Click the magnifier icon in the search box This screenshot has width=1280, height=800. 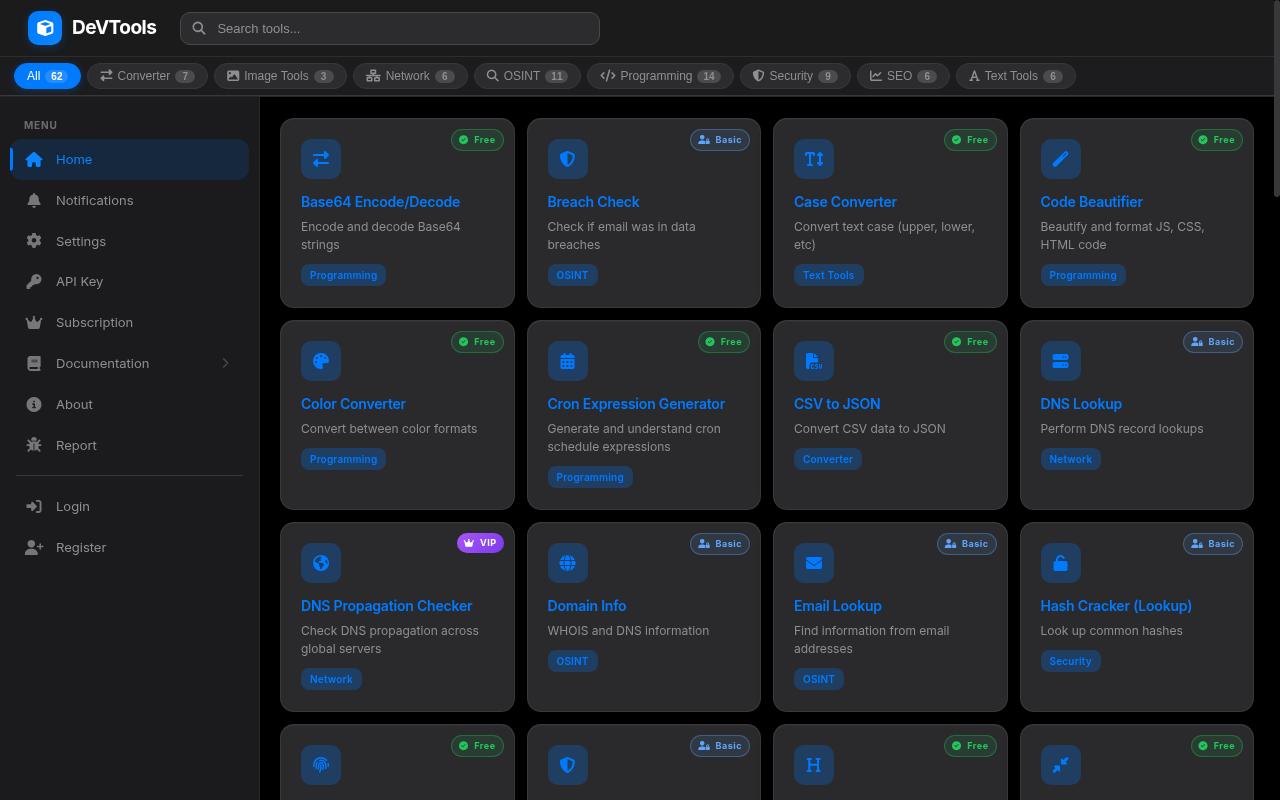[x=199, y=28]
